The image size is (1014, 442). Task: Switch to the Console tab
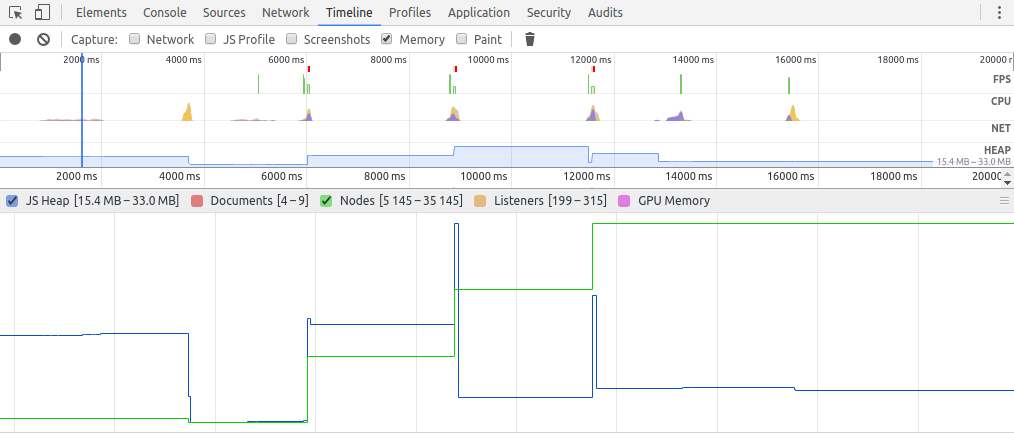coord(164,13)
